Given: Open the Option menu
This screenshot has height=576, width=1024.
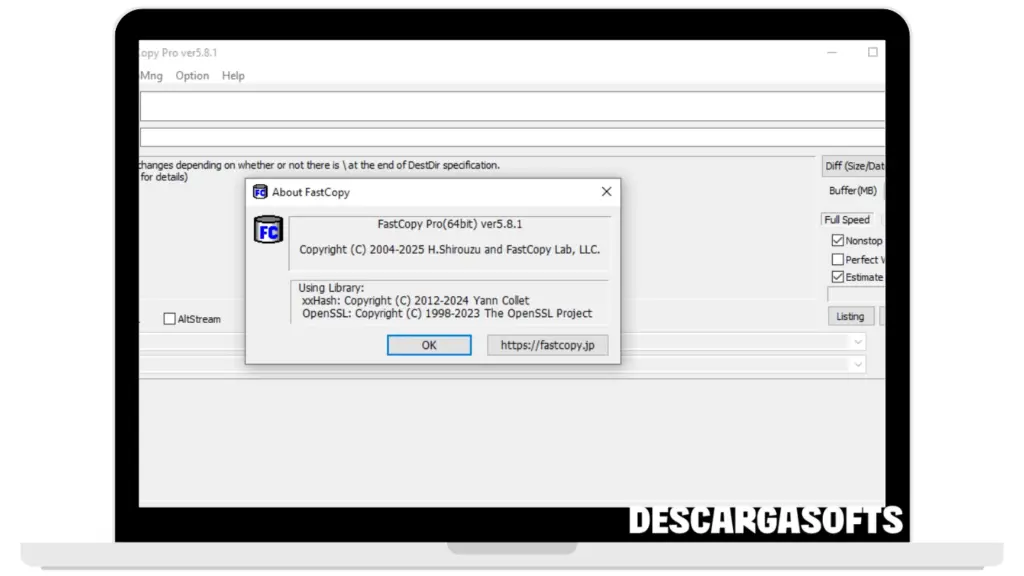Looking at the screenshot, I should point(192,76).
